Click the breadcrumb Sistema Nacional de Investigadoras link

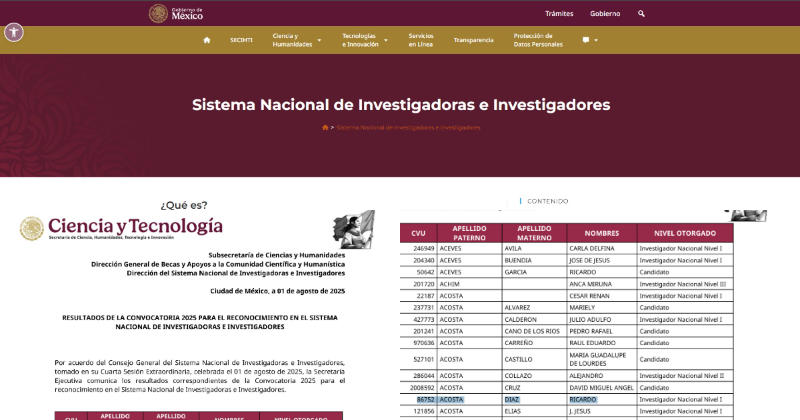coord(408,128)
